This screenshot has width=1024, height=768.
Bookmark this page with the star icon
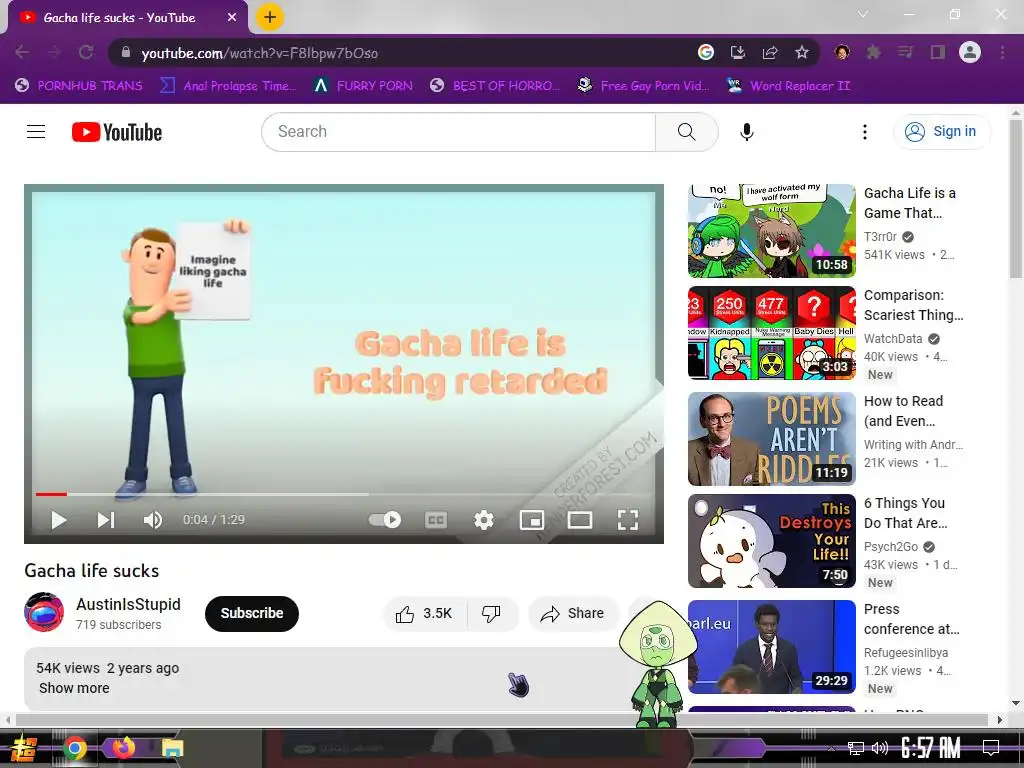(x=802, y=52)
